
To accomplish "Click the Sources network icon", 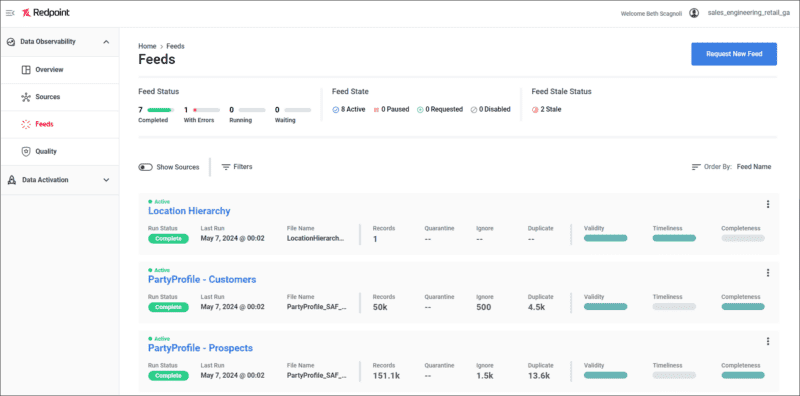I will (x=26, y=97).
